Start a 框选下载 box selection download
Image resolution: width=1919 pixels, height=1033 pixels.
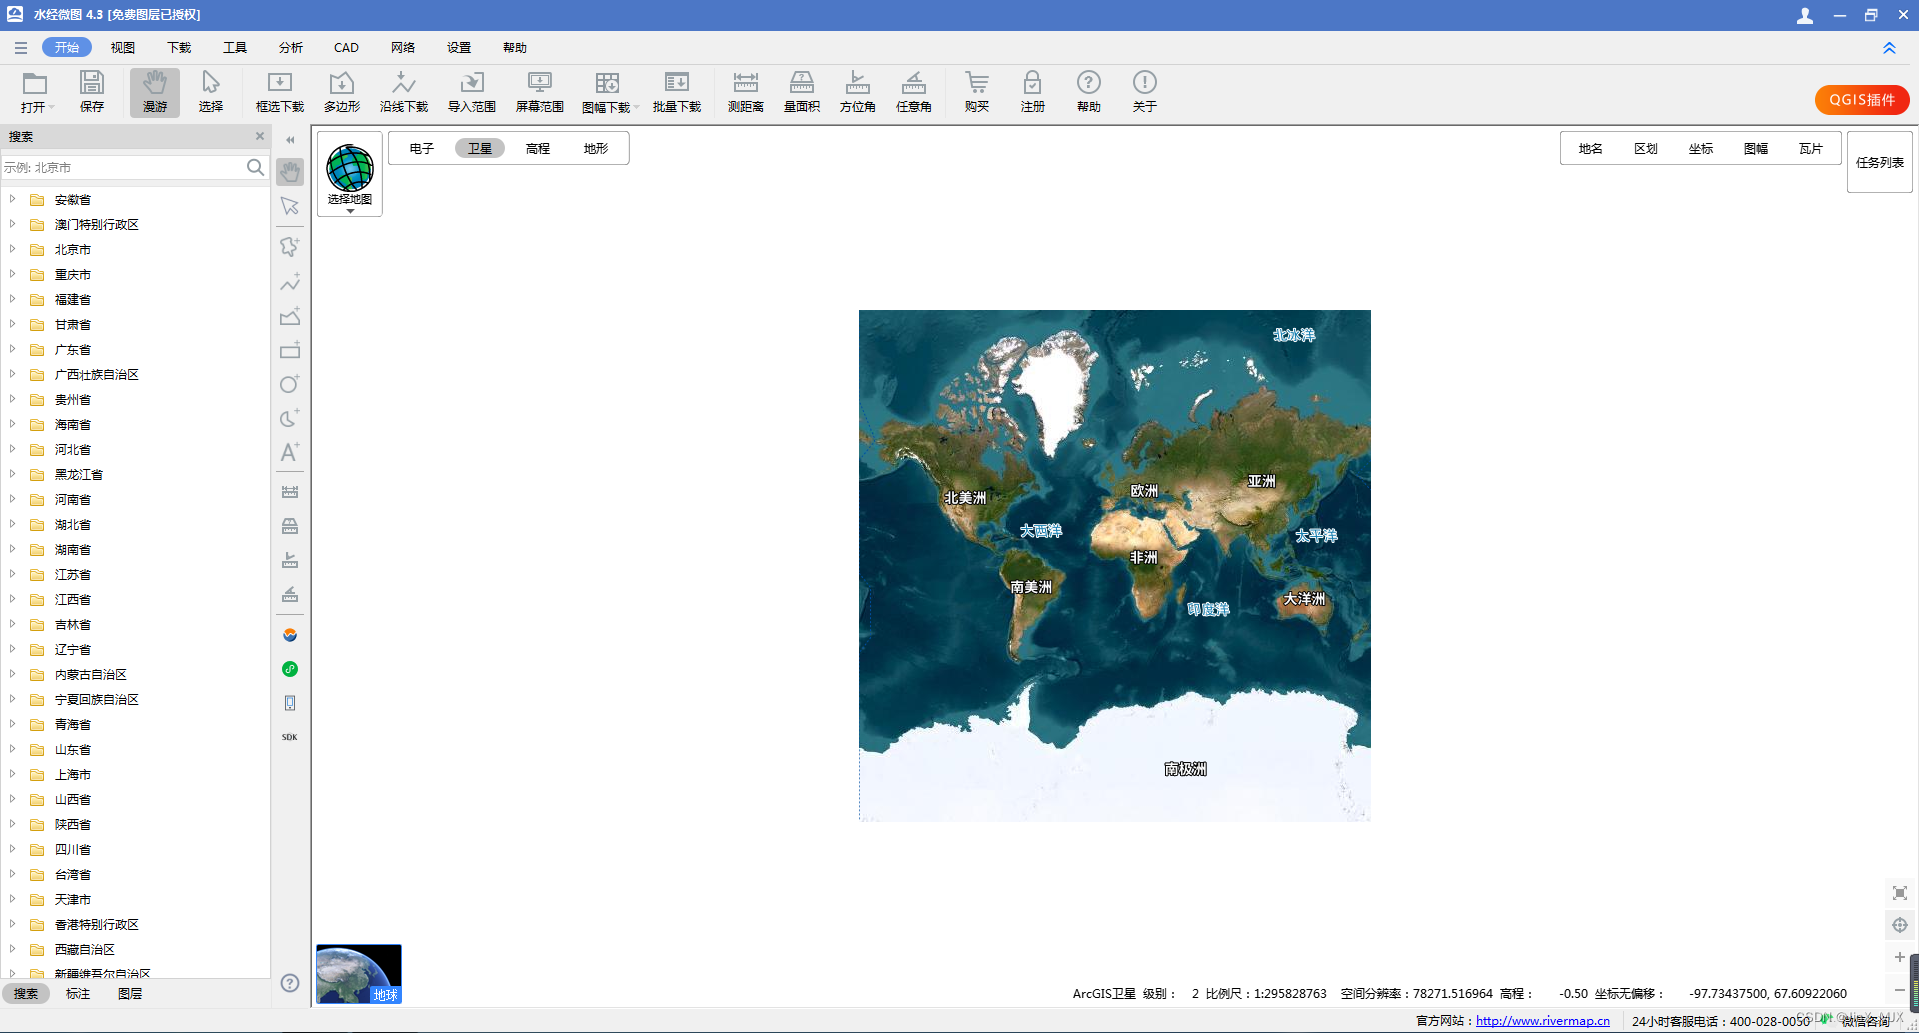pyautogui.click(x=280, y=92)
